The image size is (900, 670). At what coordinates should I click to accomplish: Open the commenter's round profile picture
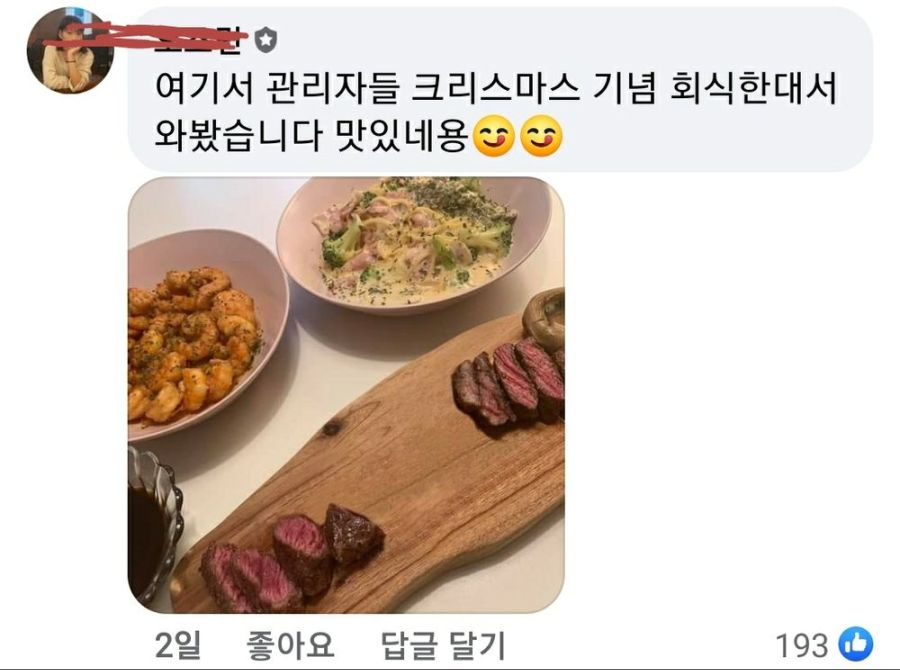[x=69, y=51]
